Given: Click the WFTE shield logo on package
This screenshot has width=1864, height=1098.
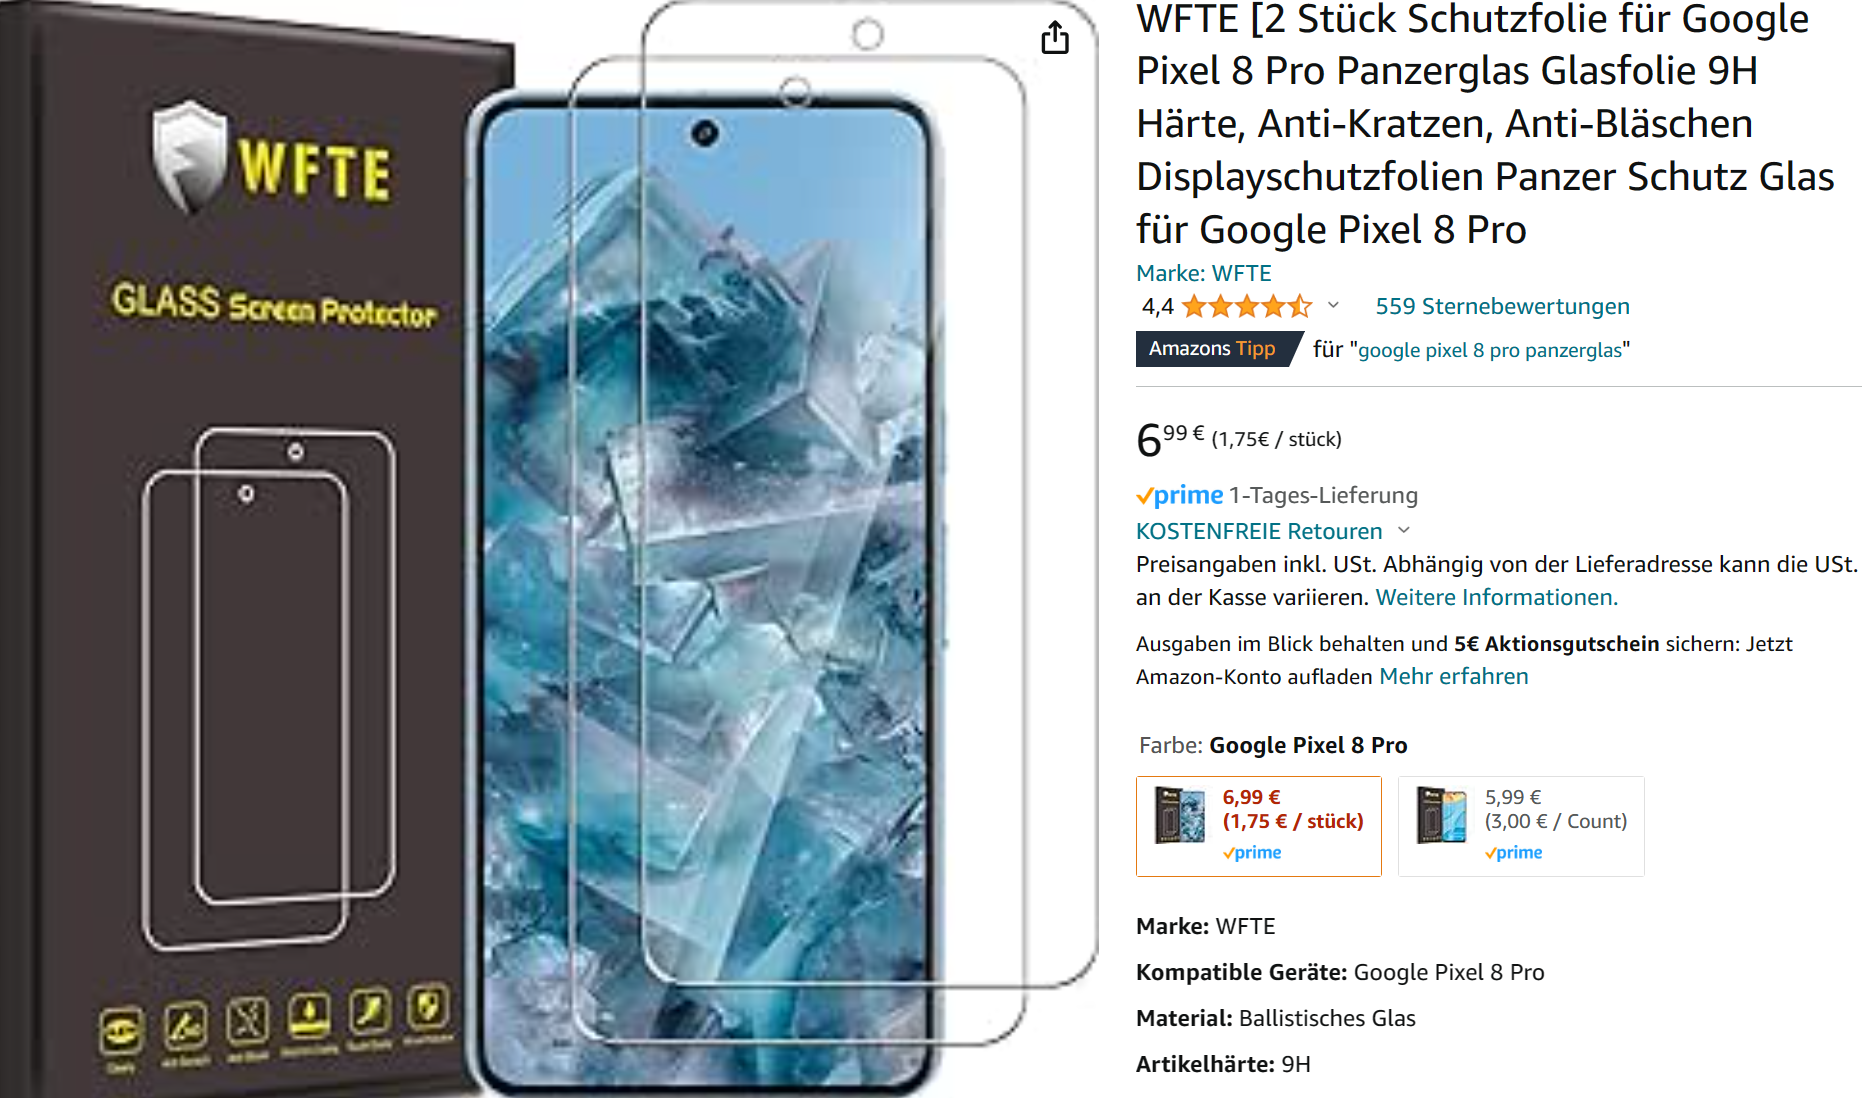Looking at the screenshot, I should point(190,157).
